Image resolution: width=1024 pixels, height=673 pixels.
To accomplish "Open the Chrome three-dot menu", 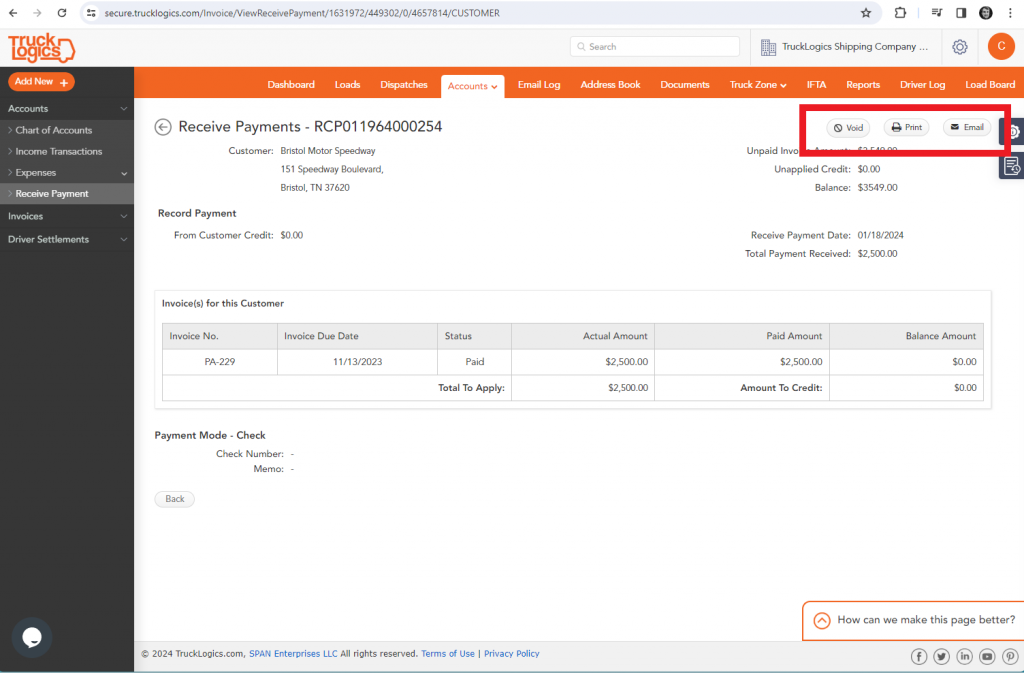I will point(1010,13).
